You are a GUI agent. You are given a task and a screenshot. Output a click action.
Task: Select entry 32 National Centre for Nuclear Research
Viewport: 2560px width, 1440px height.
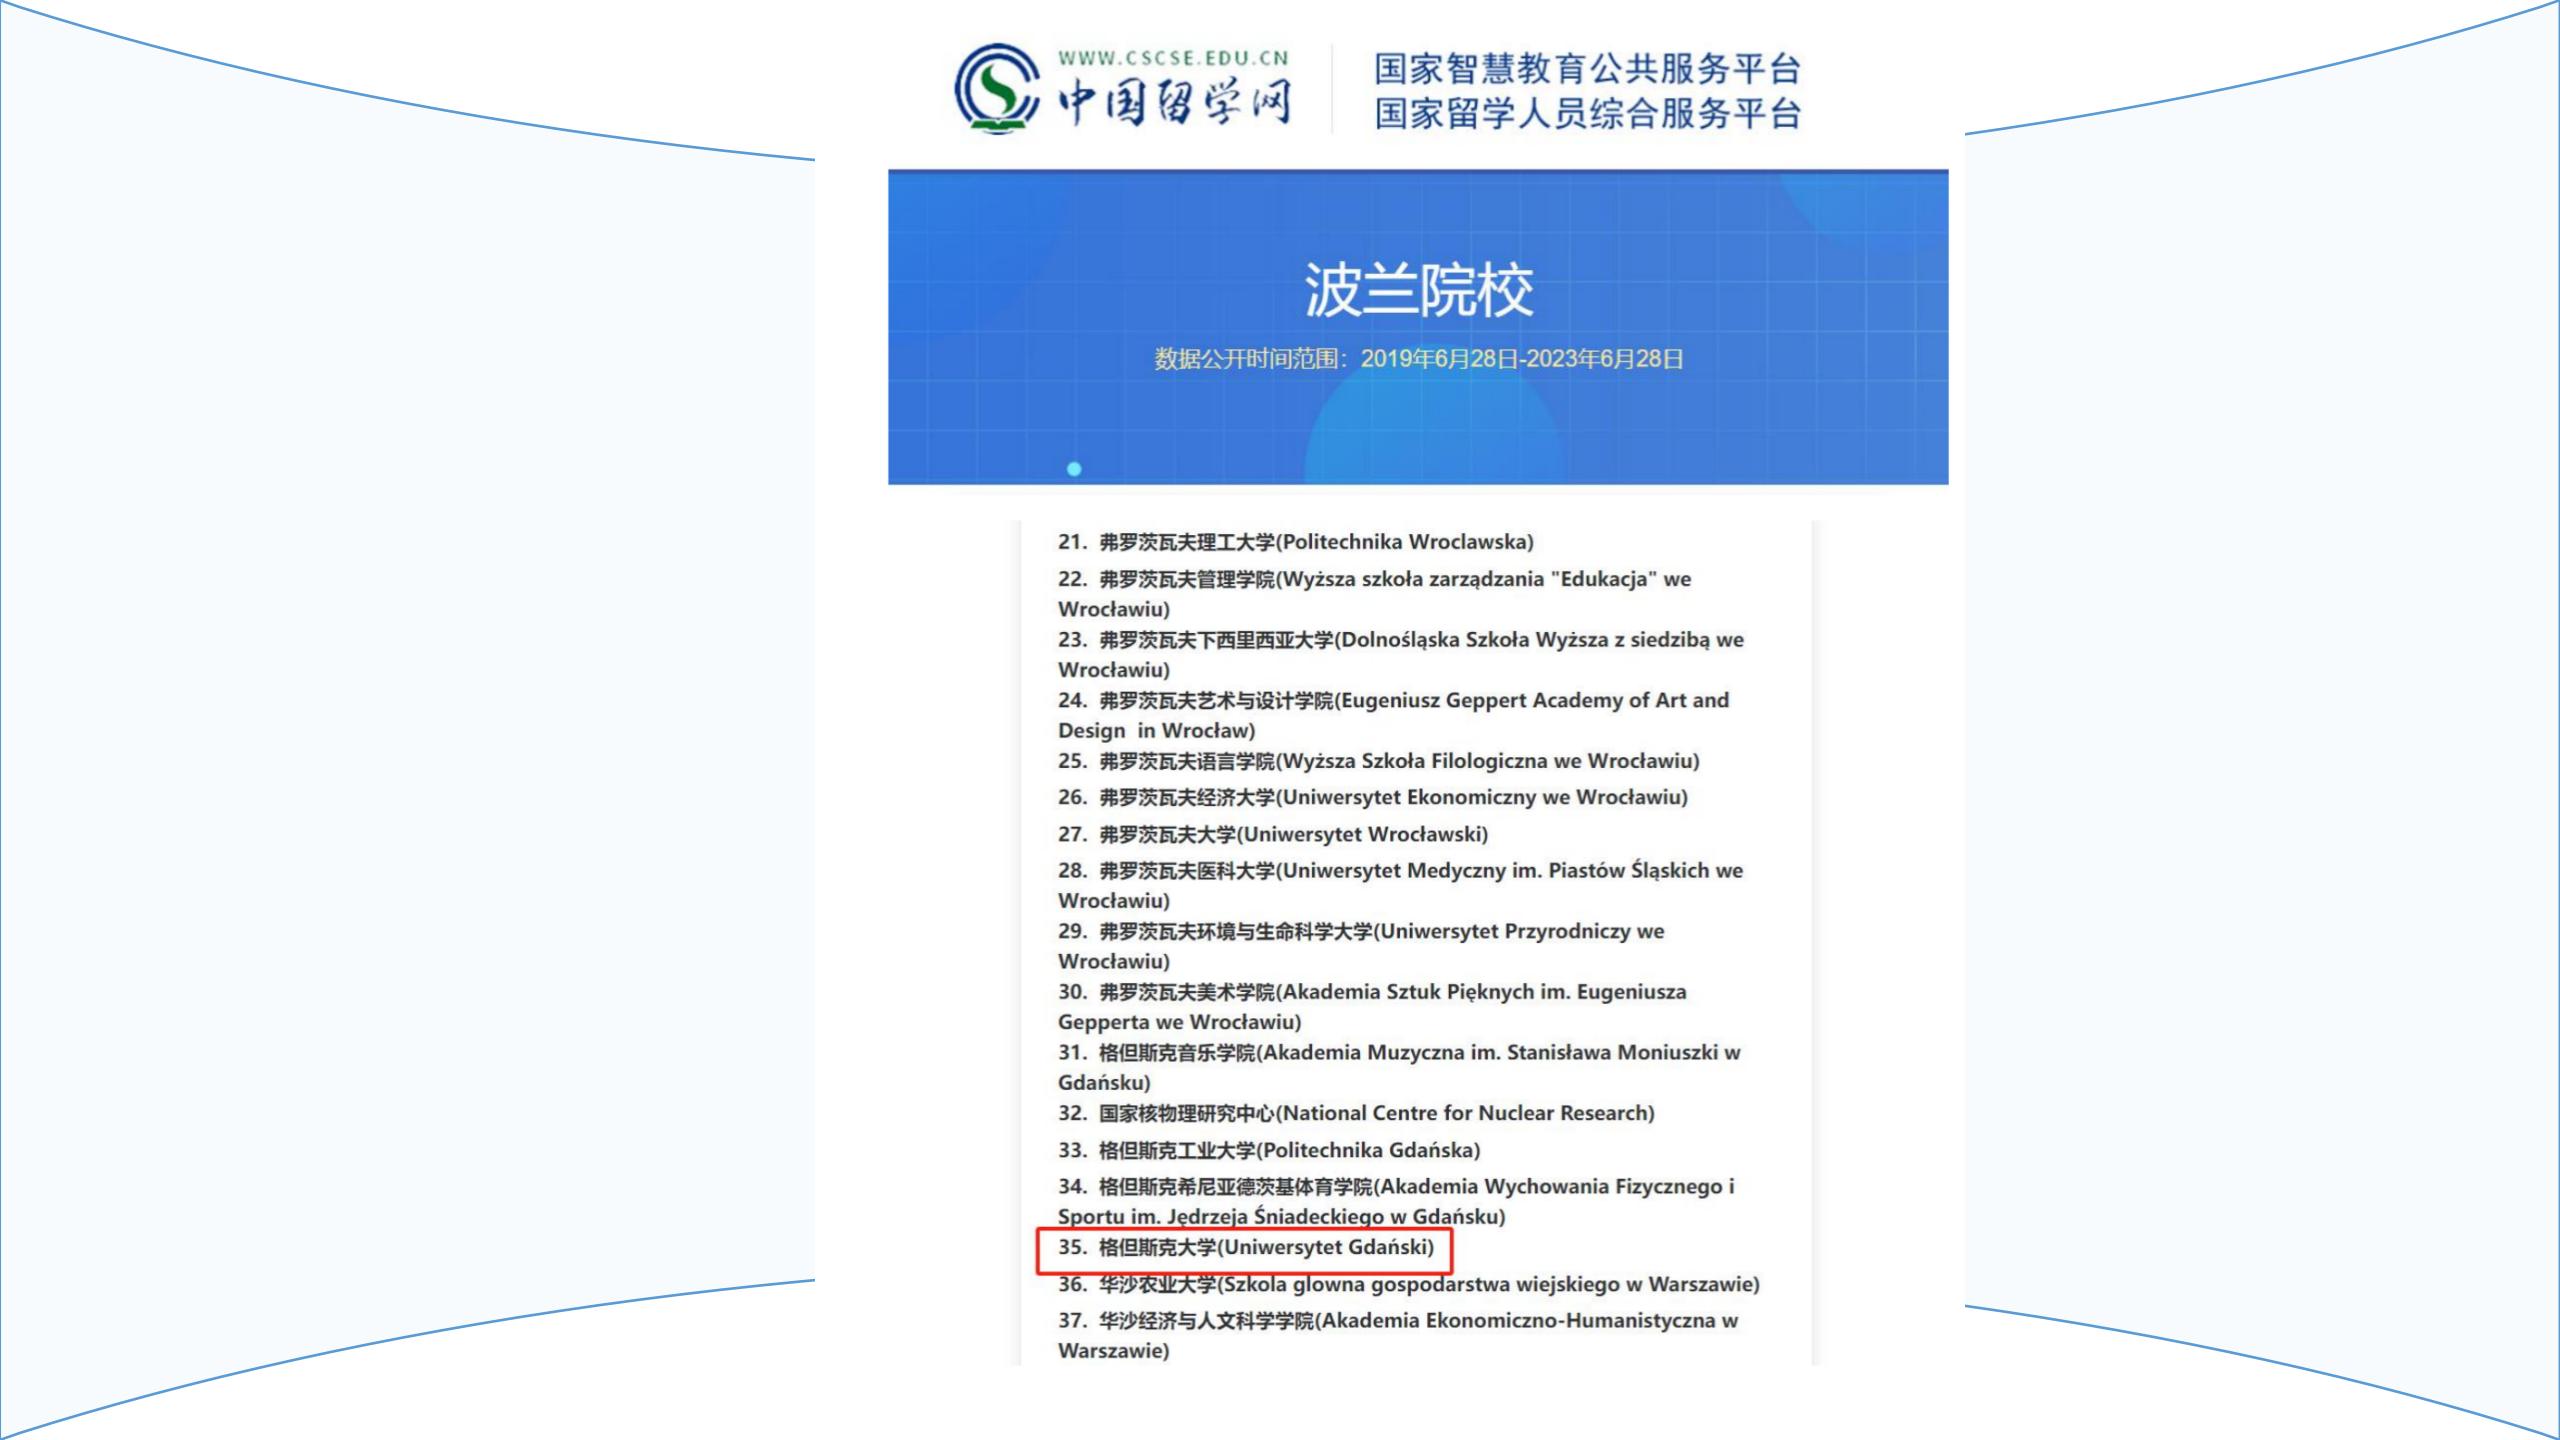(x=1356, y=1113)
